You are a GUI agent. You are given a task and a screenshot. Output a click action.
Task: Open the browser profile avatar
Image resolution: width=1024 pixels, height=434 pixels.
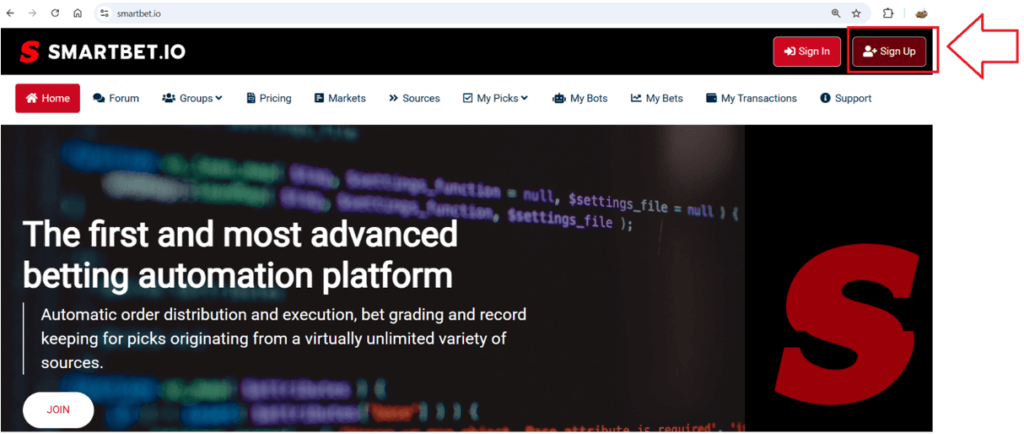tap(922, 13)
